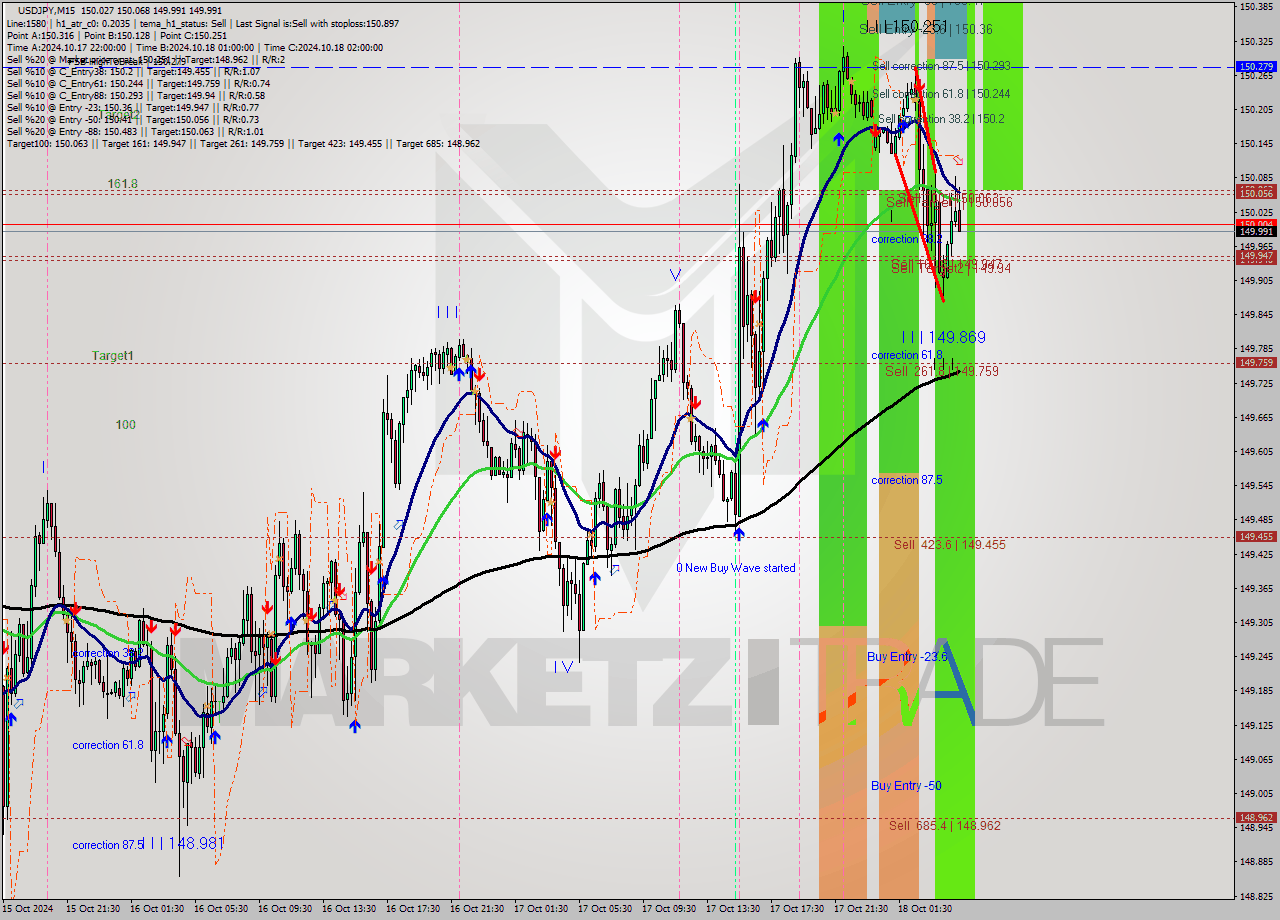Viewport: 1280px width, 920px height.
Task: Click the 'Sell %10 @ Entry -23: 150.36' line
Action: coord(133,107)
